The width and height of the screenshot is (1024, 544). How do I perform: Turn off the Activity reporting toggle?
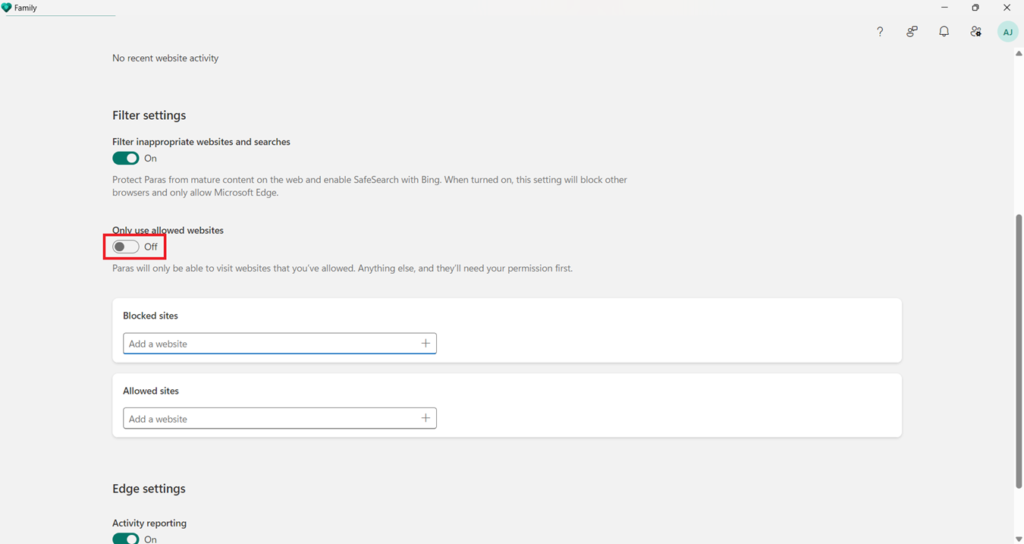tap(125, 539)
